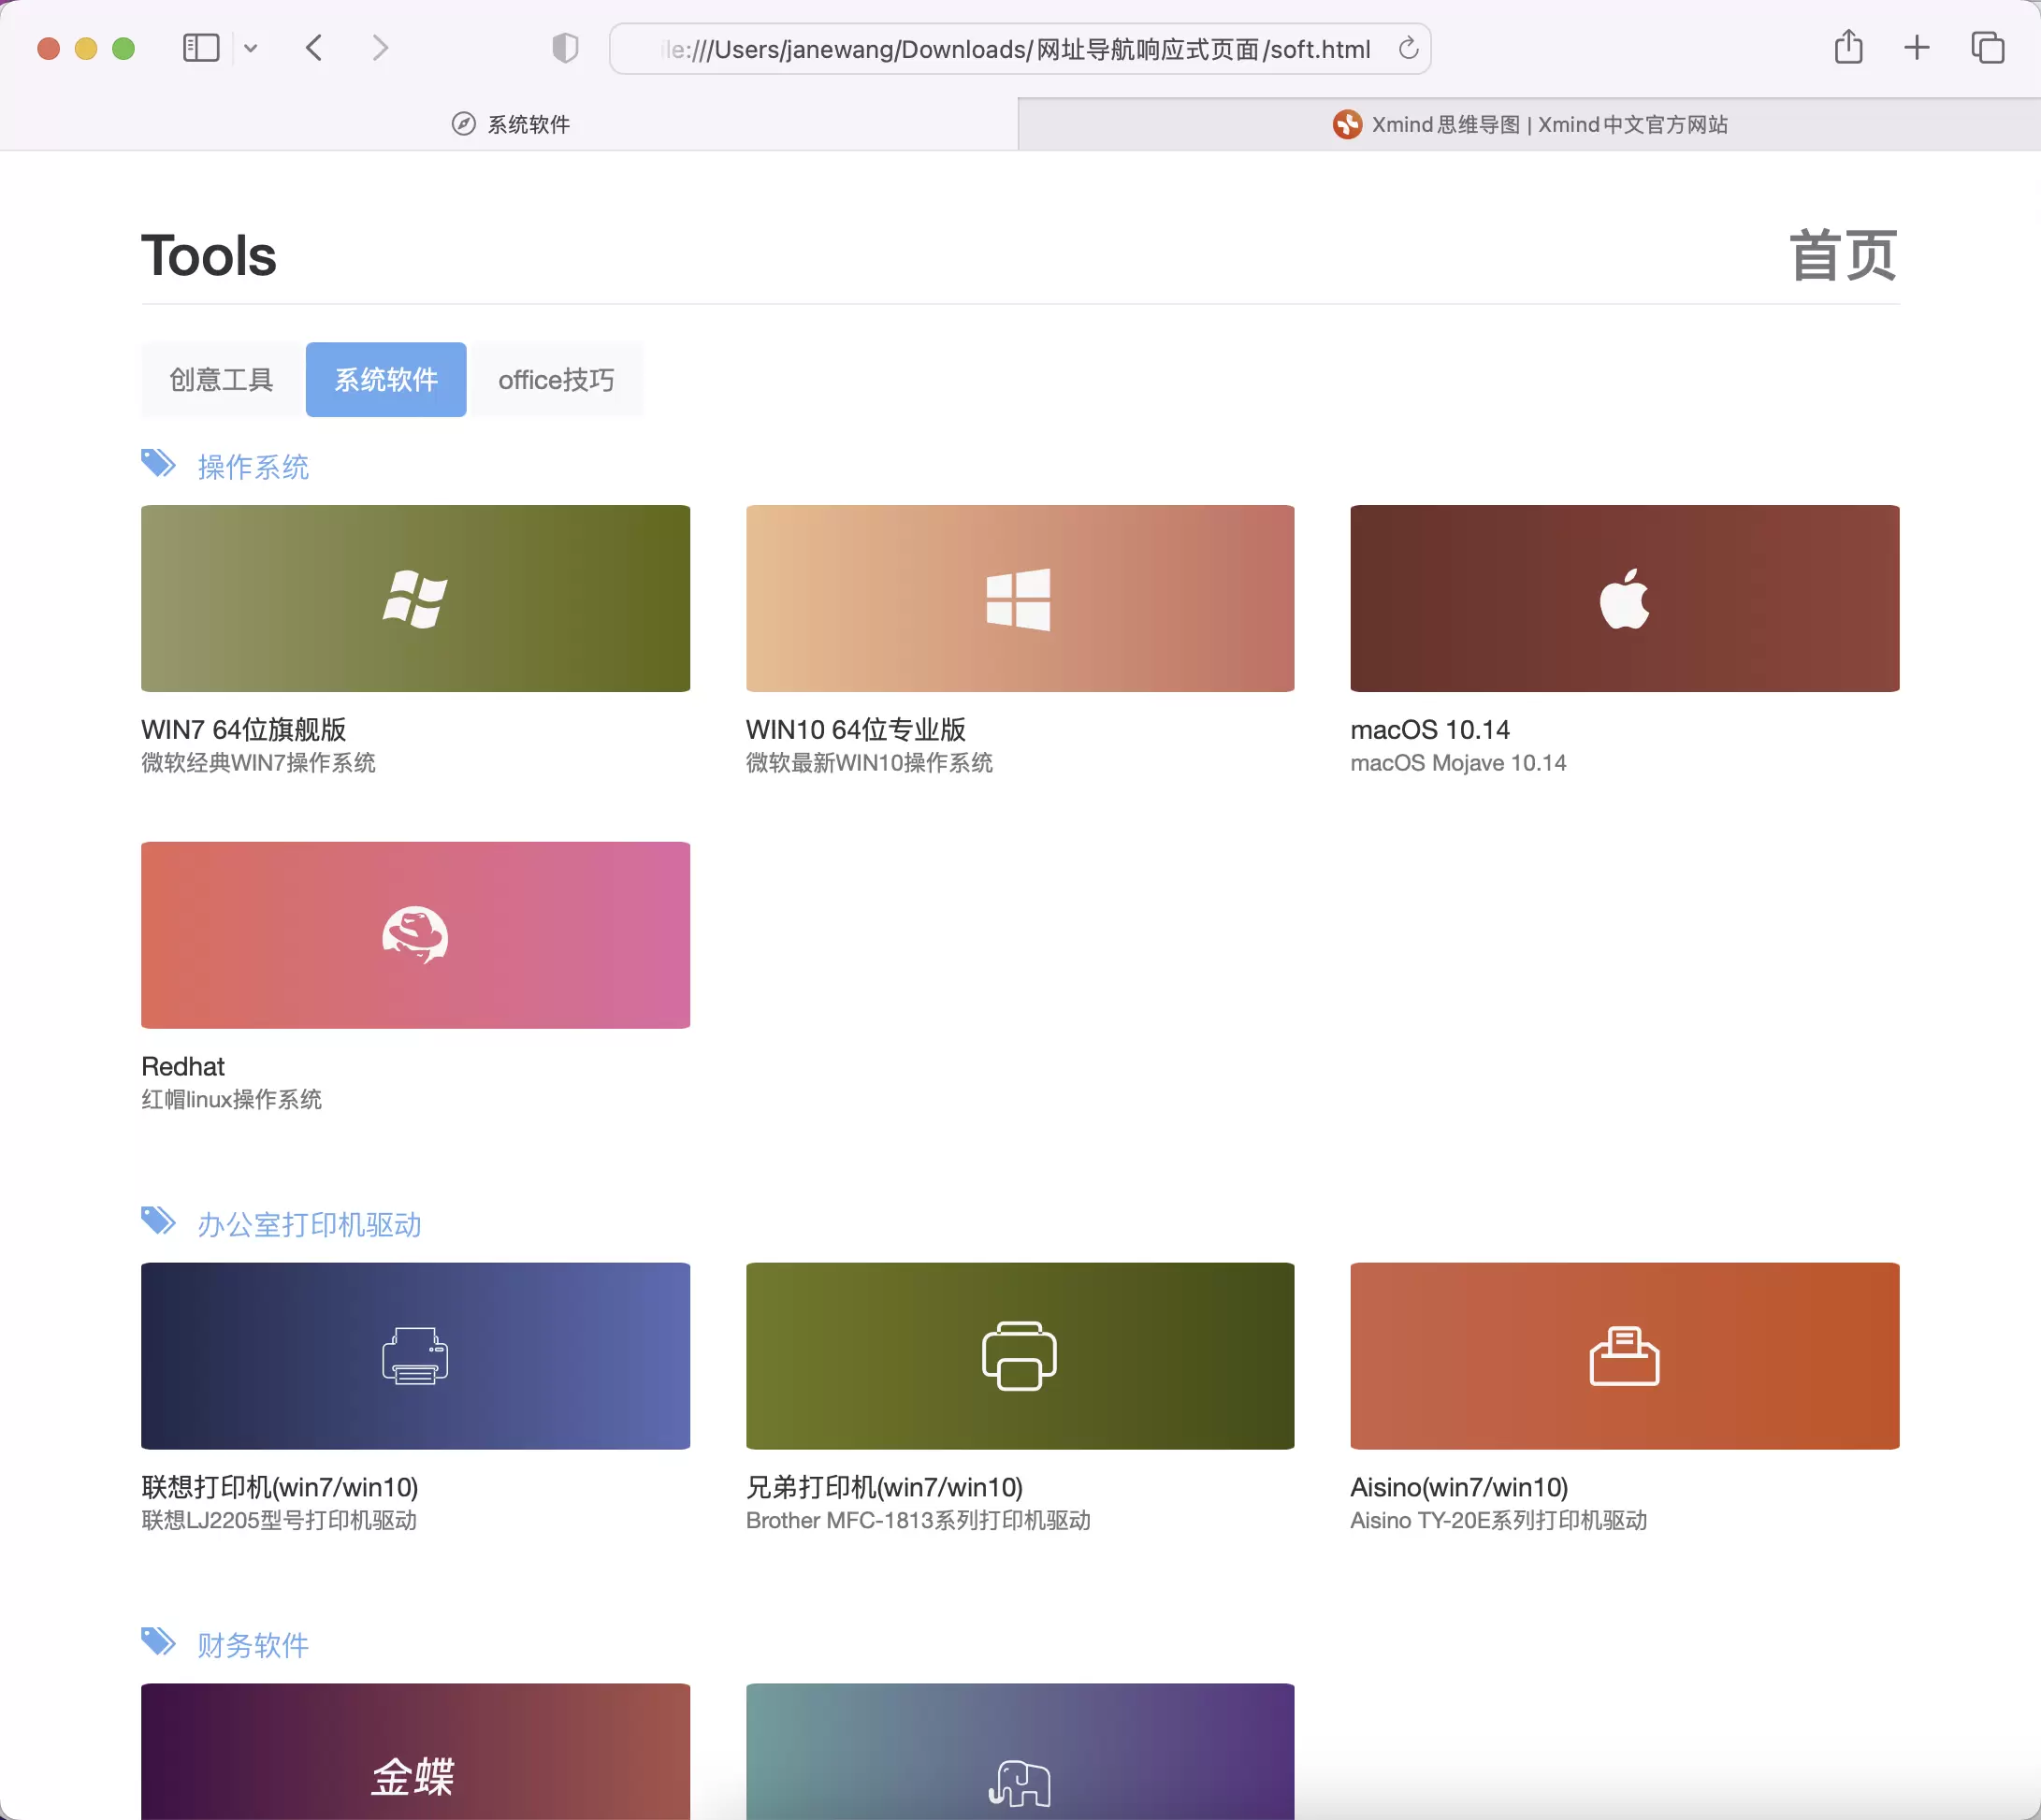The image size is (2041, 1820).
Task: Open the 金蝶 software card
Action: coord(415,1752)
